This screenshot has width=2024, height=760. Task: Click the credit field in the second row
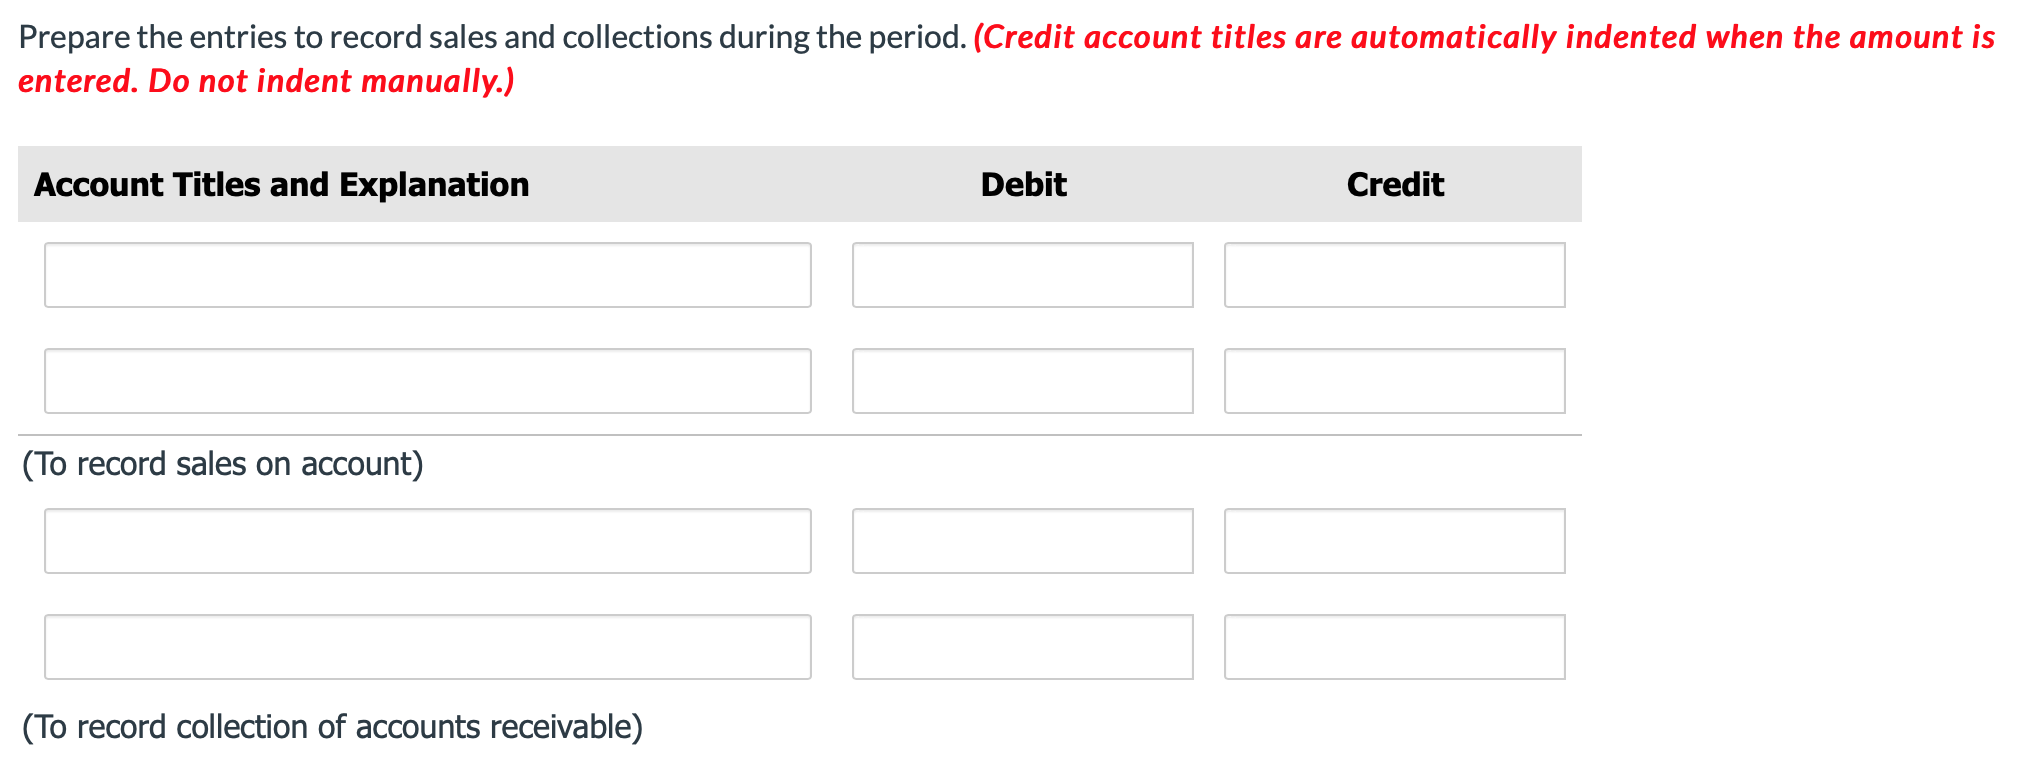[1394, 381]
